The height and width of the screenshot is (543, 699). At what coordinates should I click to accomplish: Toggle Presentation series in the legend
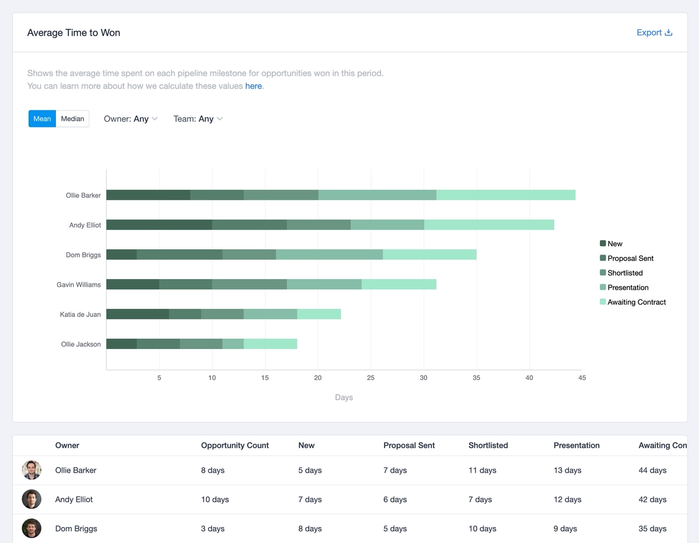coord(624,287)
